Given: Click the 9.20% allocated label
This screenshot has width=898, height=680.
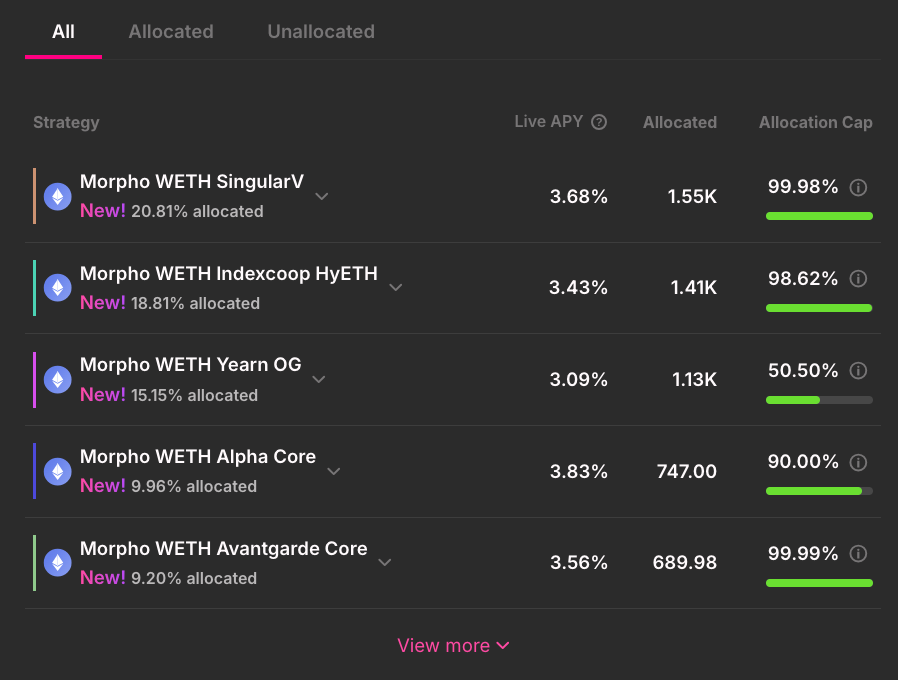Looking at the screenshot, I should (194, 578).
